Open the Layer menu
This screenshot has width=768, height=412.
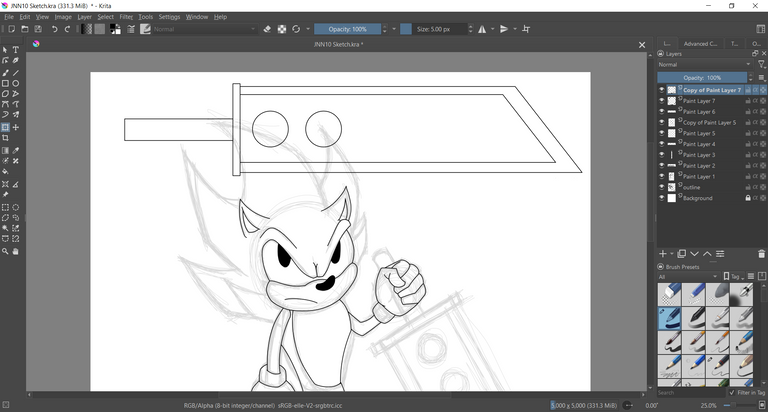pos(84,17)
